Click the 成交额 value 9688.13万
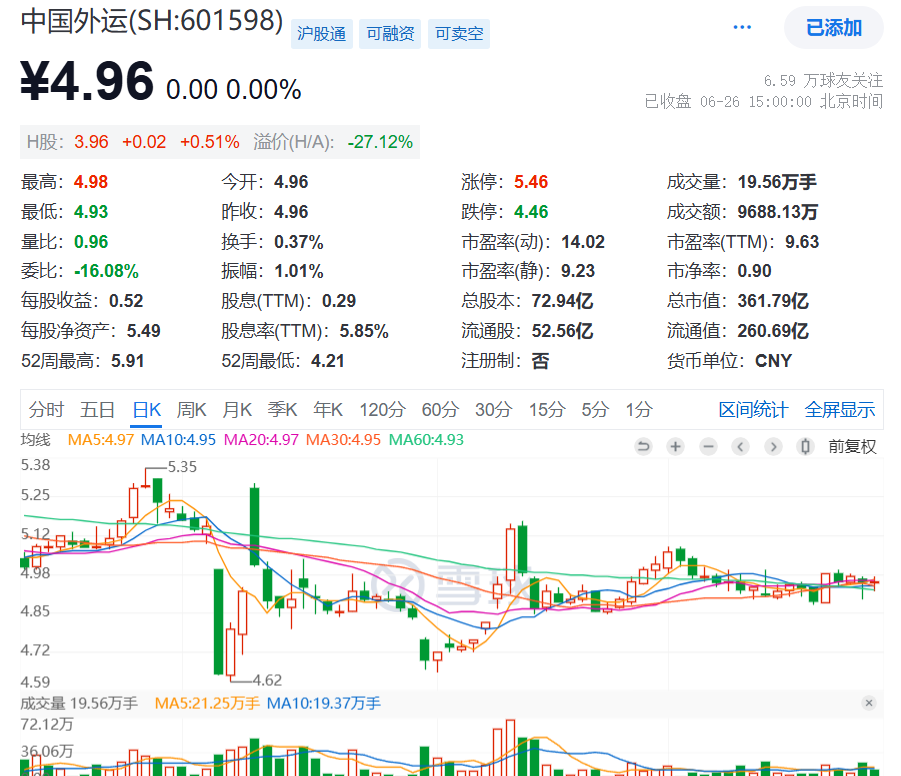Image resolution: width=901 pixels, height=776 pixels. [777, 212]
